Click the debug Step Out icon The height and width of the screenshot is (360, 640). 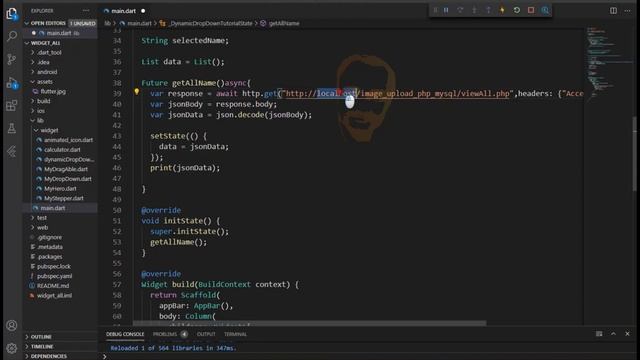(488, 10)
